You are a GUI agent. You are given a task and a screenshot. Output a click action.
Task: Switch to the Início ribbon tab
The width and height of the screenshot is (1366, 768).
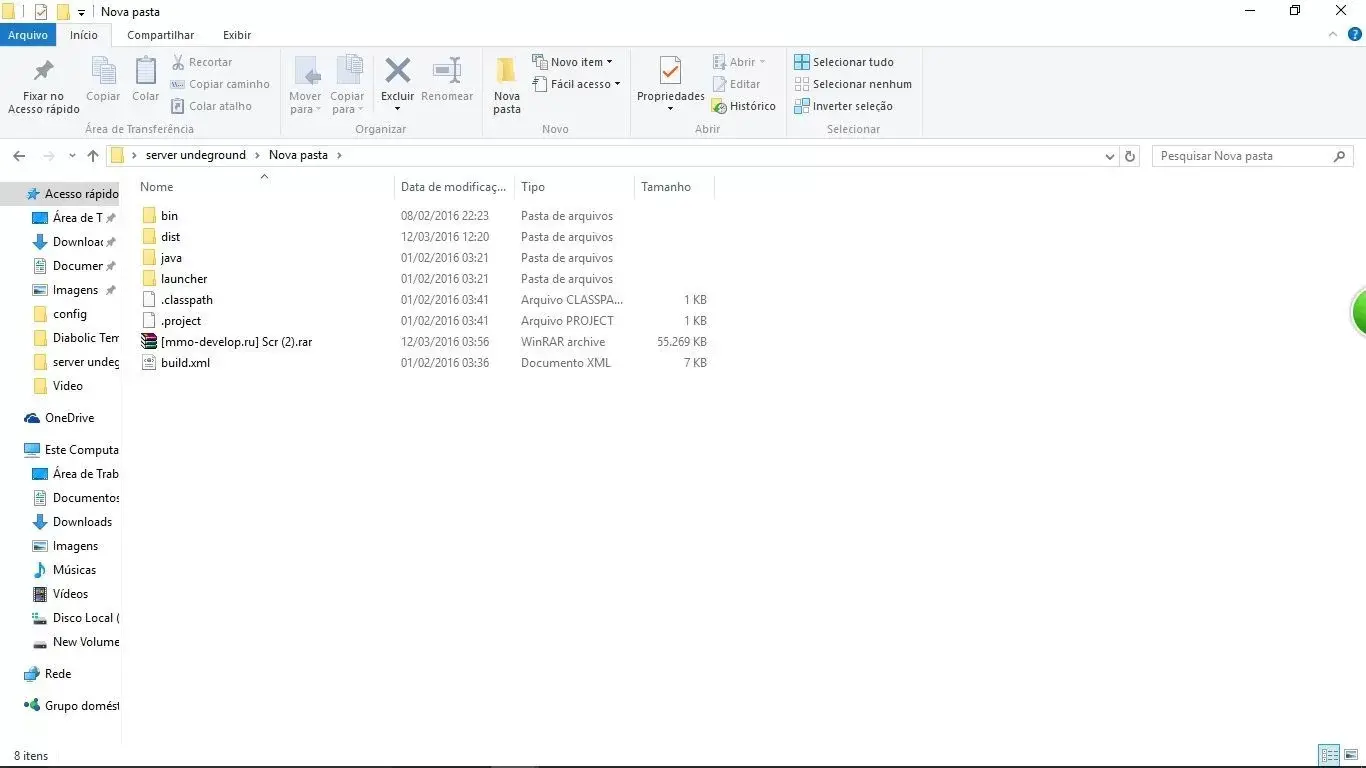(x=84, y=35)
